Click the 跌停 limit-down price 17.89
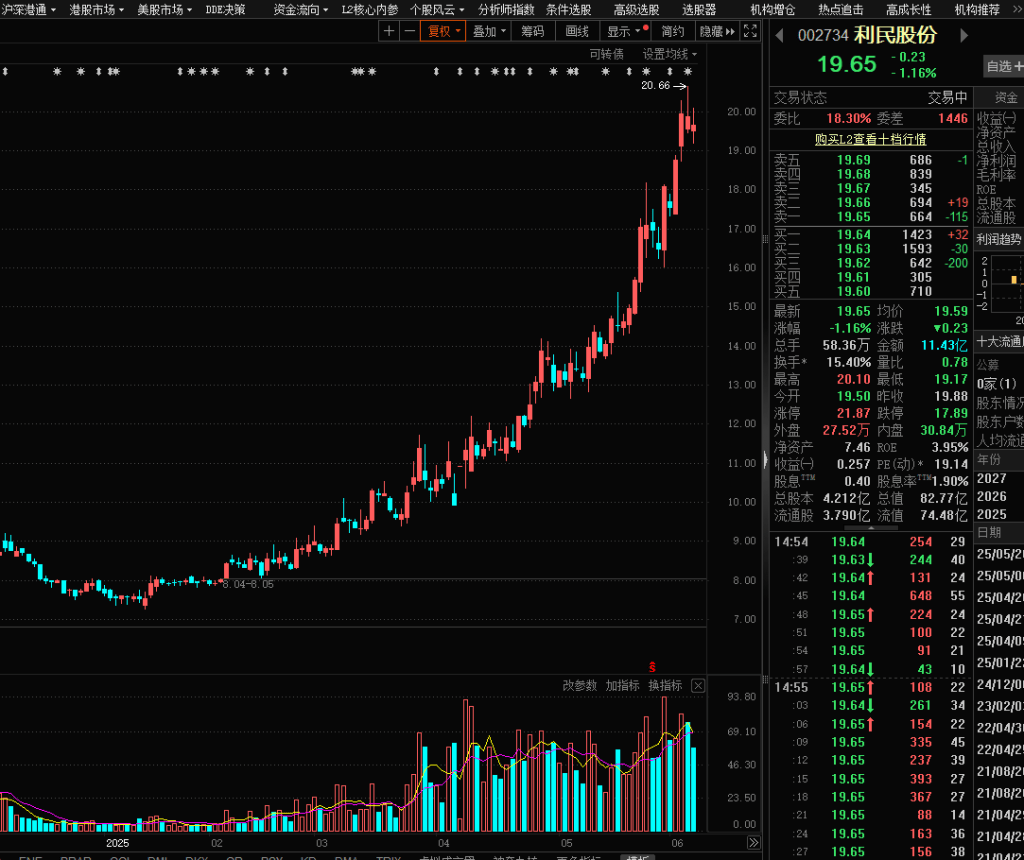Viewport: 1024px width, 860px height. click(951, 413)
